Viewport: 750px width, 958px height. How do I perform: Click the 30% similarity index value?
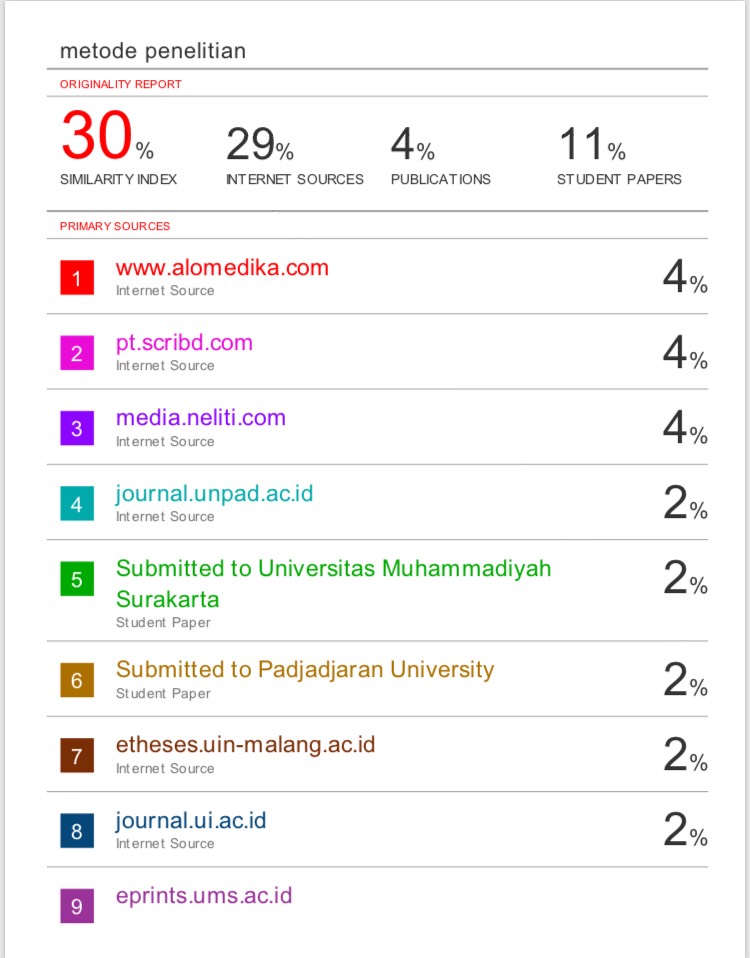tap(107, 135)
